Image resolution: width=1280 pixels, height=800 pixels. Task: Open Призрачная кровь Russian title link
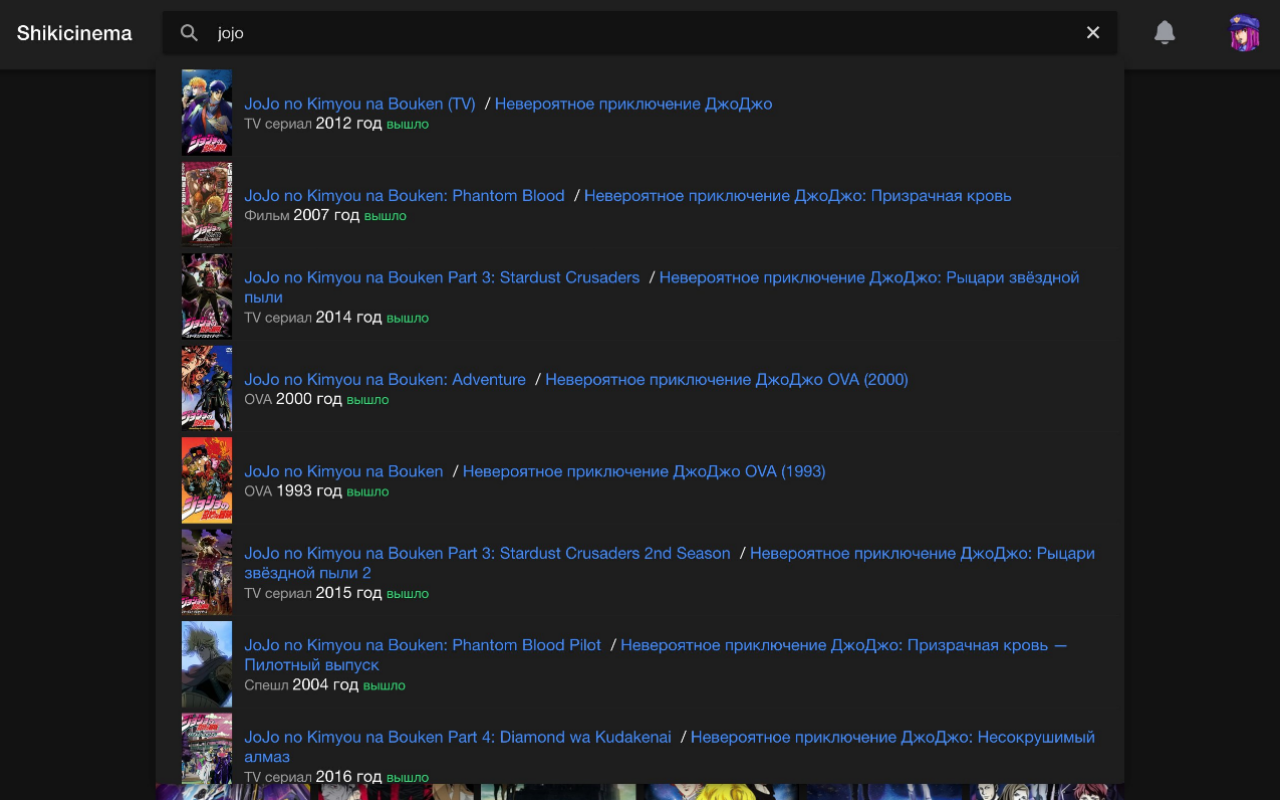coord(798,196)
